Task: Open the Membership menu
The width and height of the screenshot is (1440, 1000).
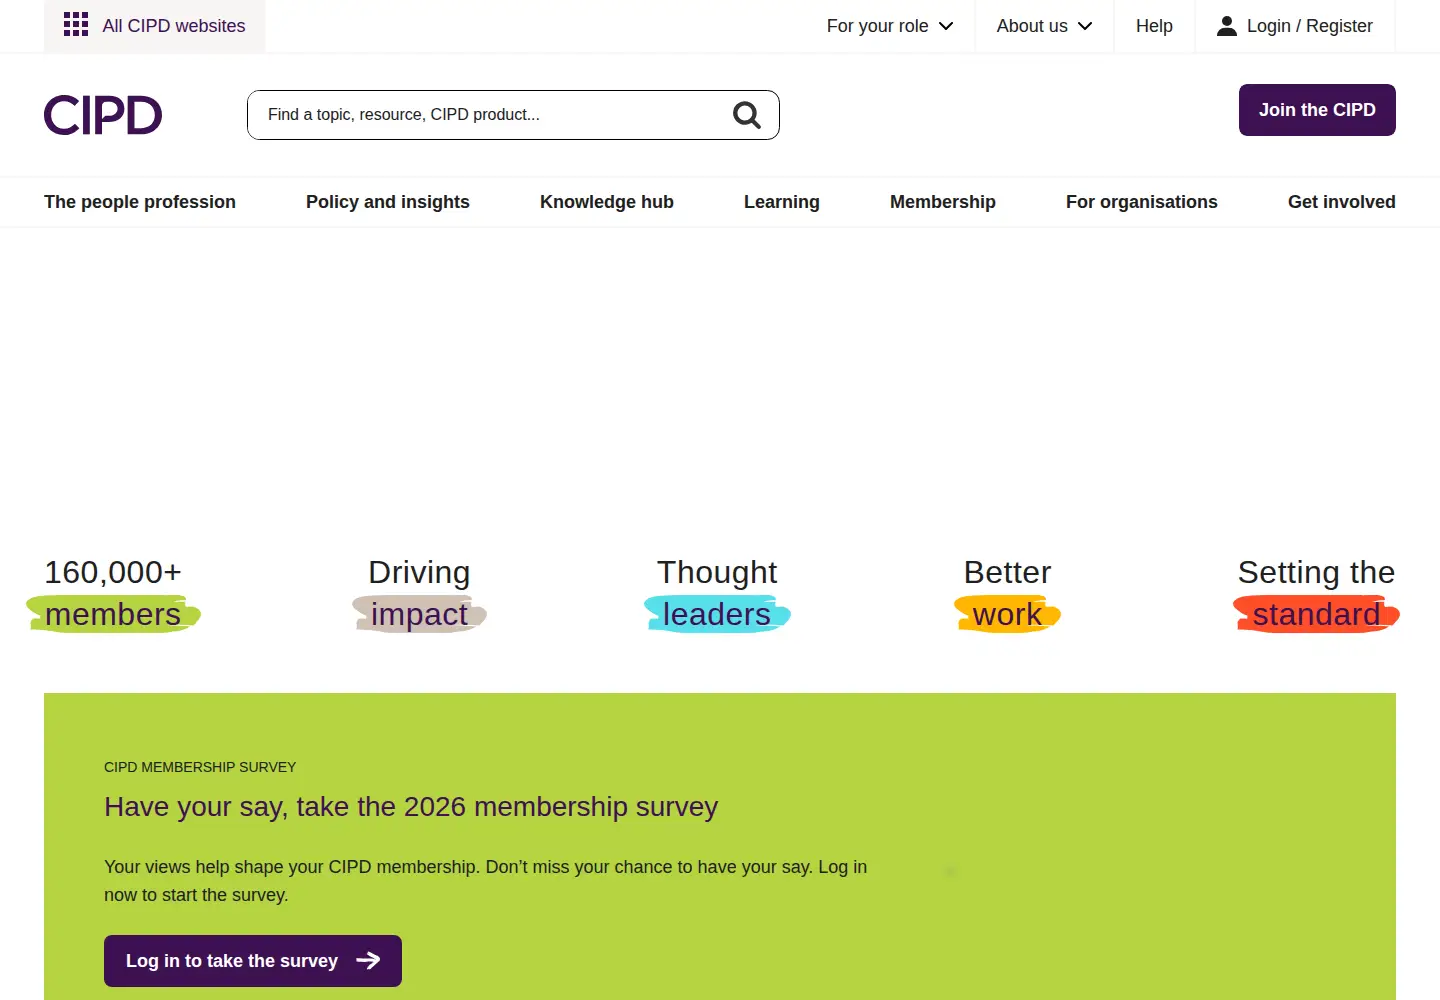Action: point(943,202)
